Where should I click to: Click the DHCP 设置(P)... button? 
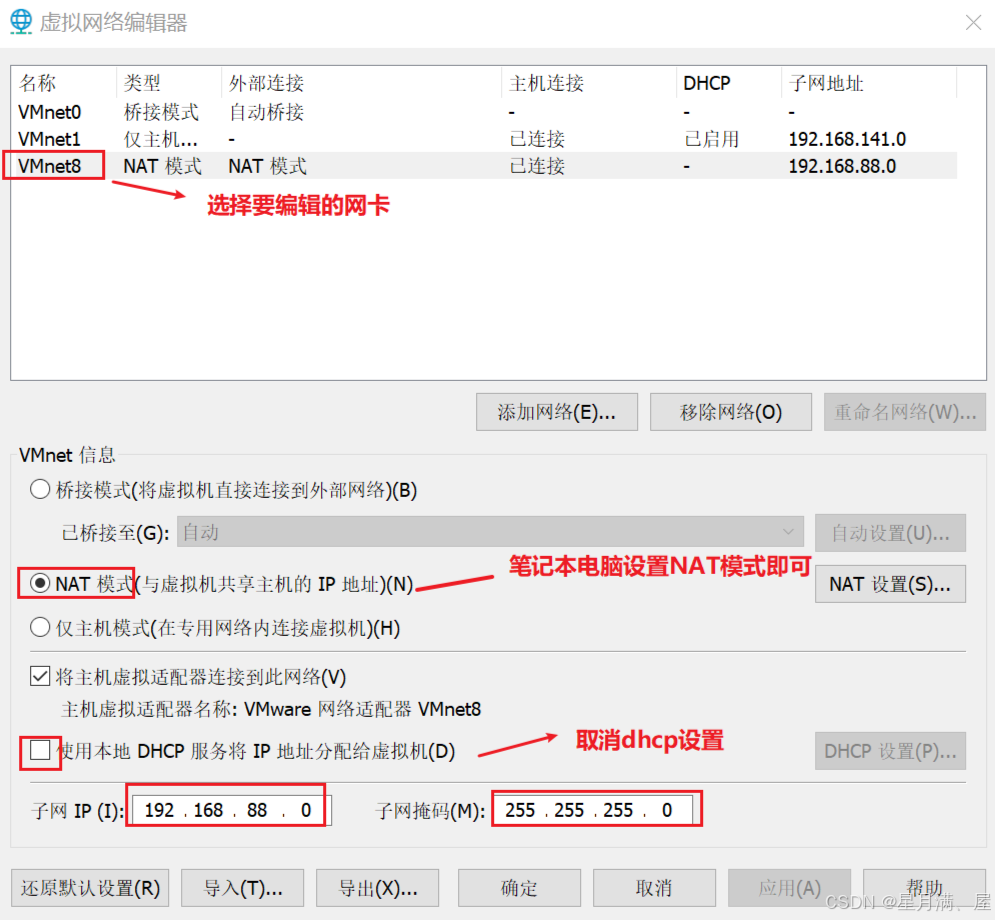(890, 751)
